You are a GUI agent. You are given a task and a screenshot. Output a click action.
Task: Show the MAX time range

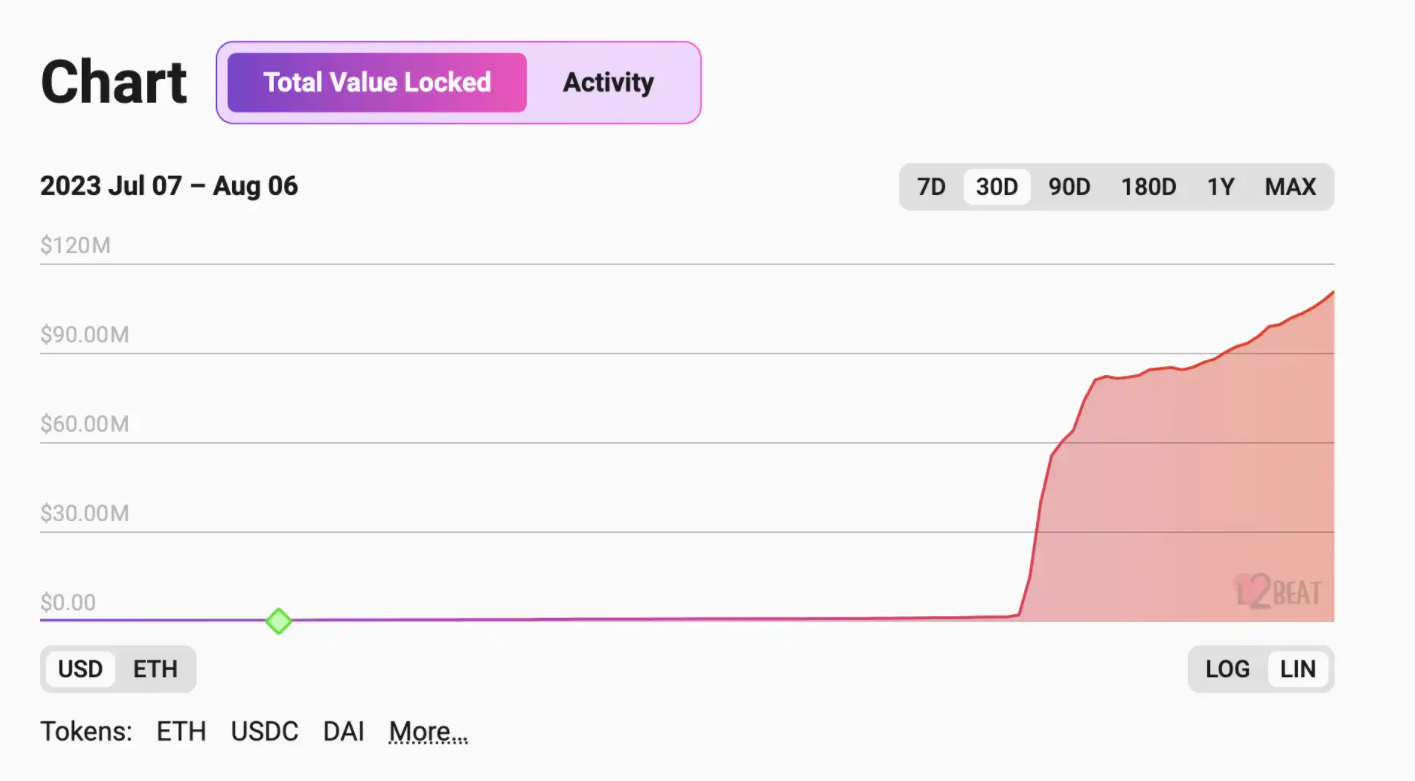pos(1290,187)
